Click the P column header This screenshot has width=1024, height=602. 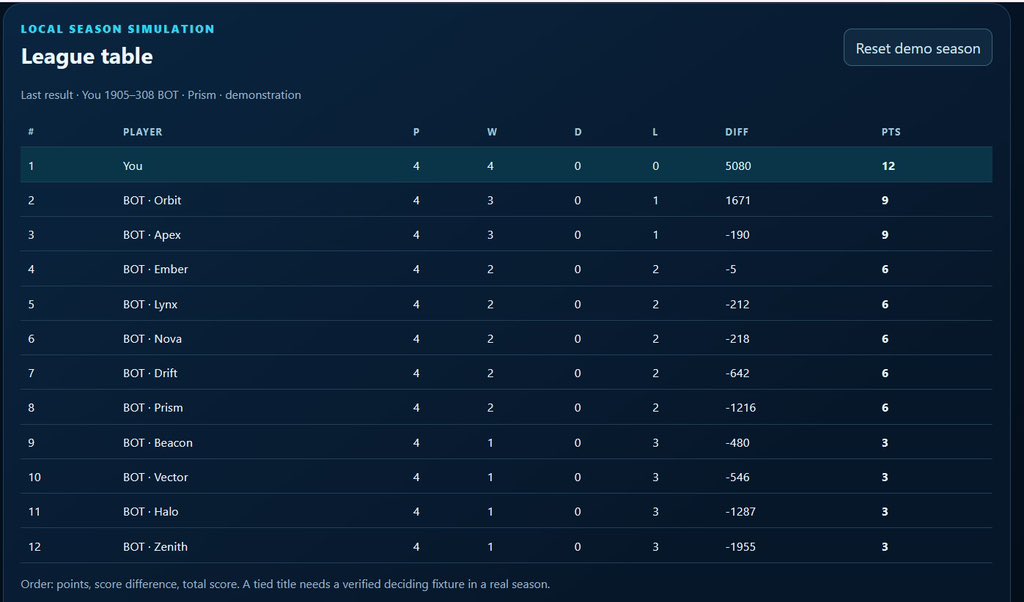click(x=416, y=132)
